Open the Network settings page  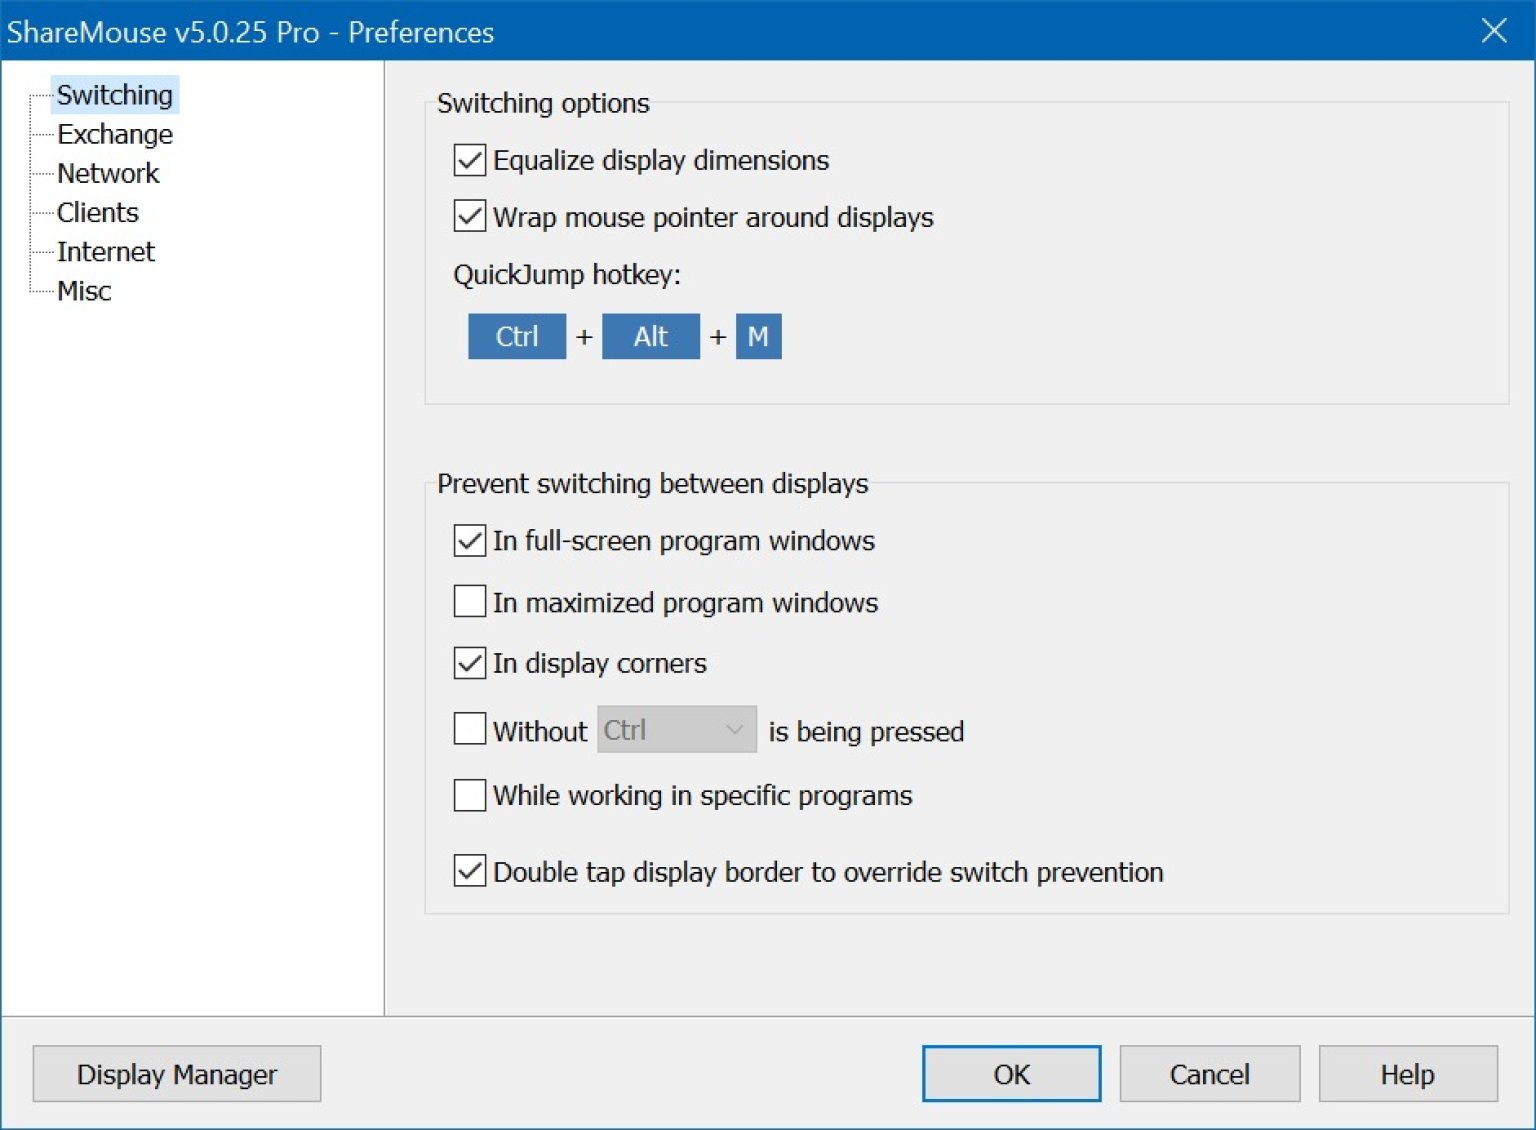pyautogui.click(x=107, y=173)
